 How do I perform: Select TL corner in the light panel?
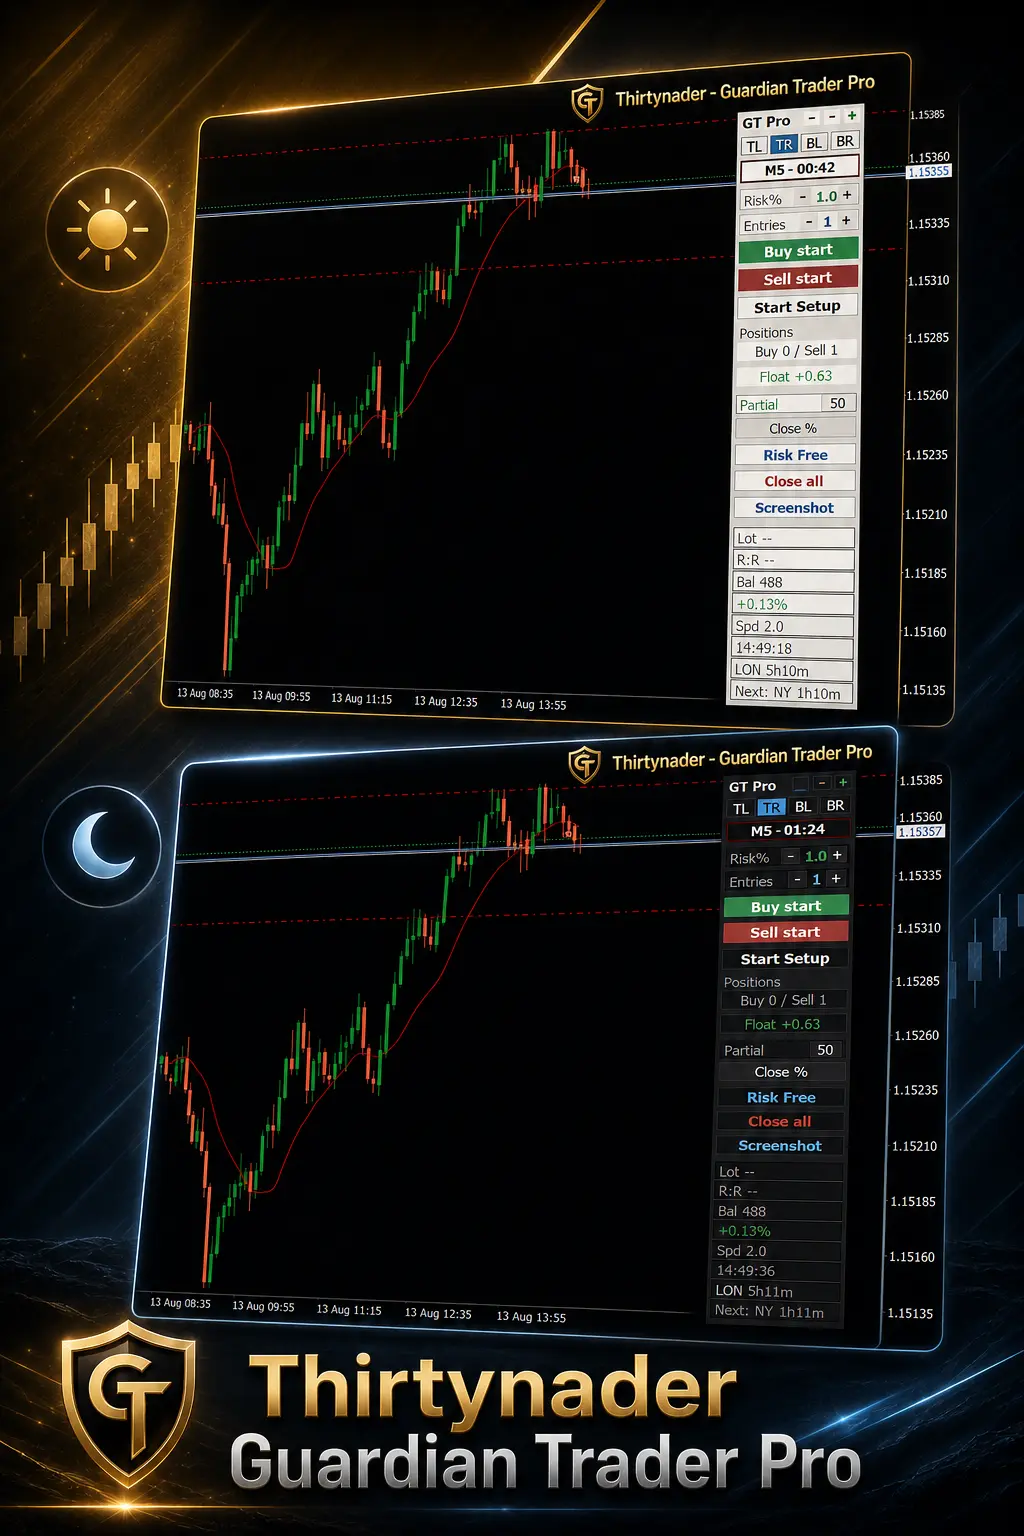(x=754, y=146)
